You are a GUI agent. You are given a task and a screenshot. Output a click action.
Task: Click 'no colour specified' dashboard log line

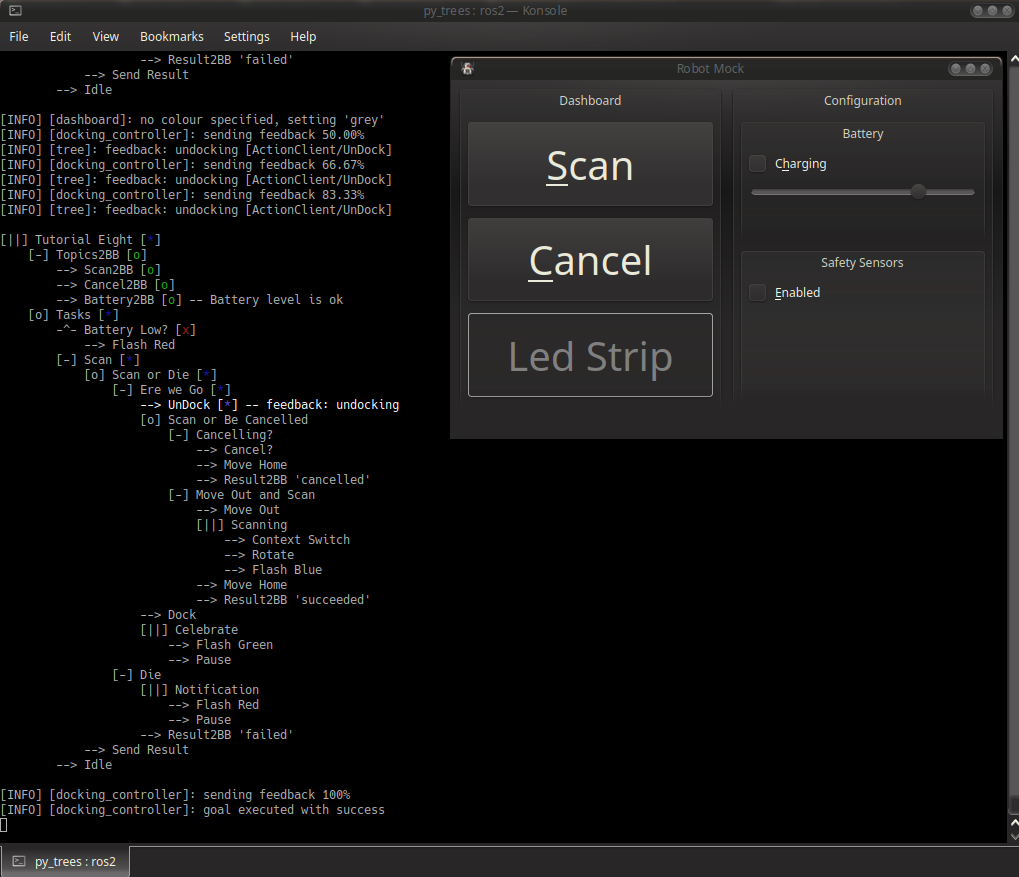[x=192, y=120]
